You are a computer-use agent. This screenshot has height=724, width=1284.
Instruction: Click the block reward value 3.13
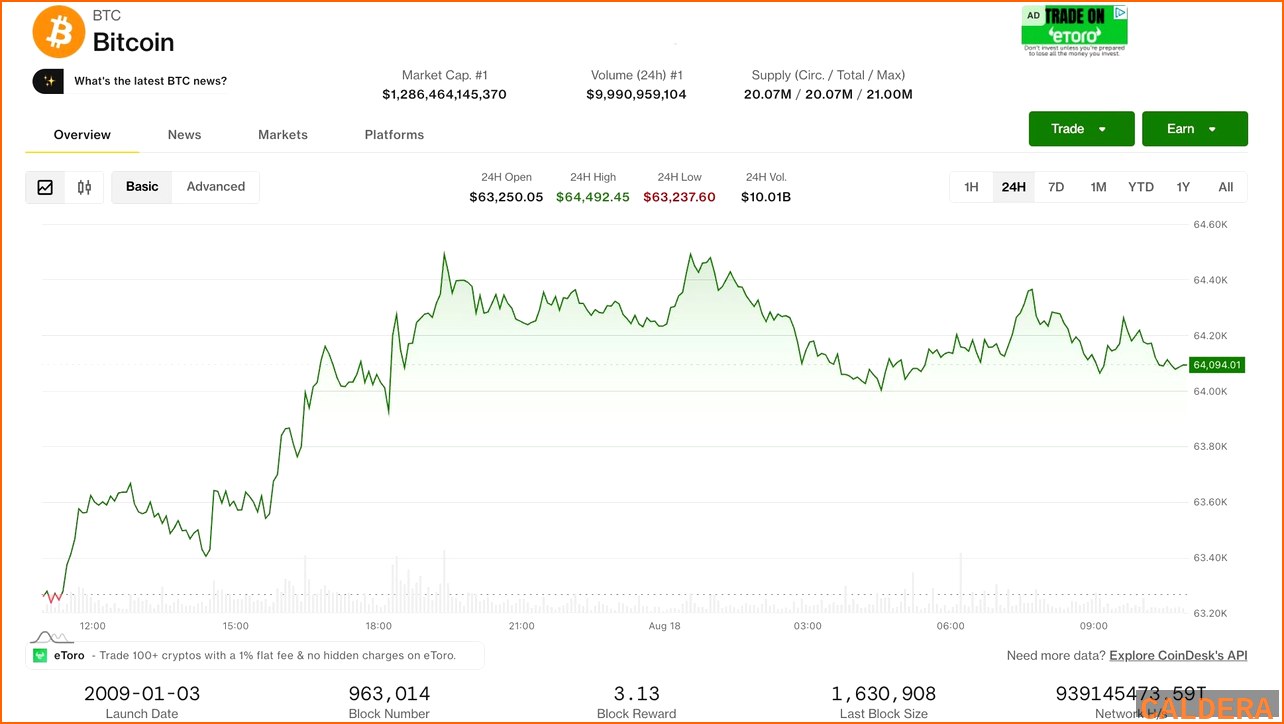tap(636, 693)
